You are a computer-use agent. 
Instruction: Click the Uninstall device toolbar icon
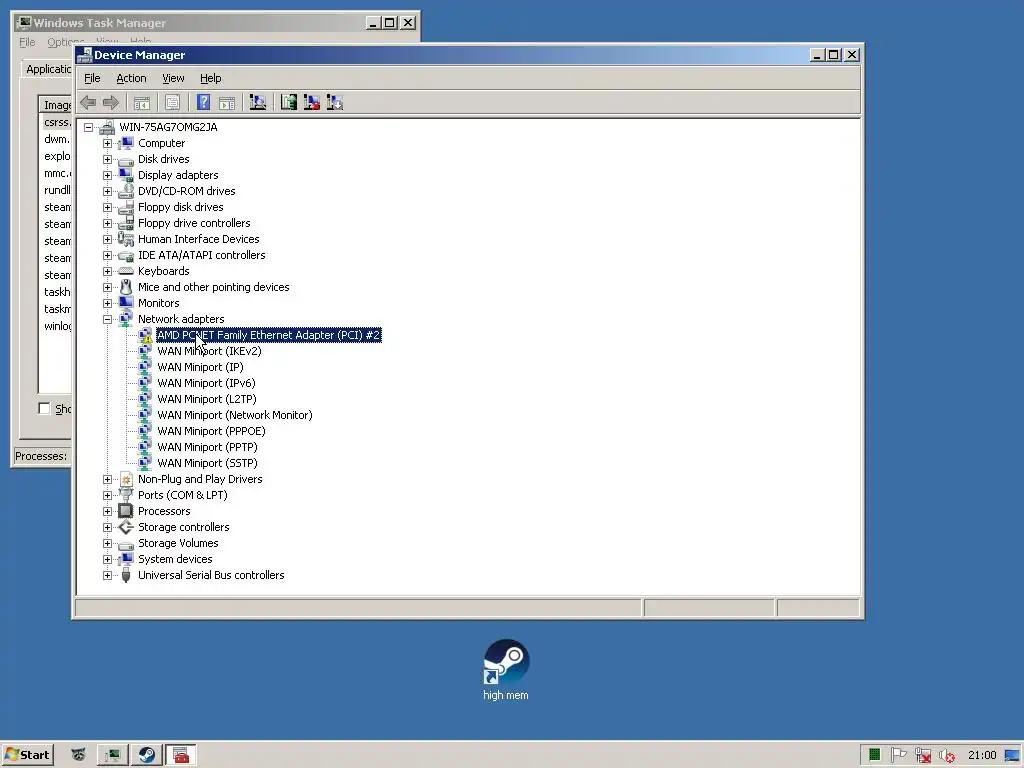tap(312, 103)
